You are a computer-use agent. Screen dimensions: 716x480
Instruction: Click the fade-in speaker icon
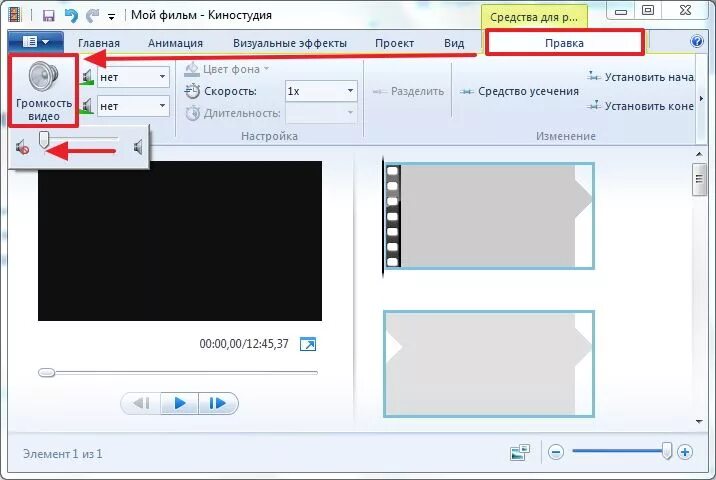click(x=88, y=77)
